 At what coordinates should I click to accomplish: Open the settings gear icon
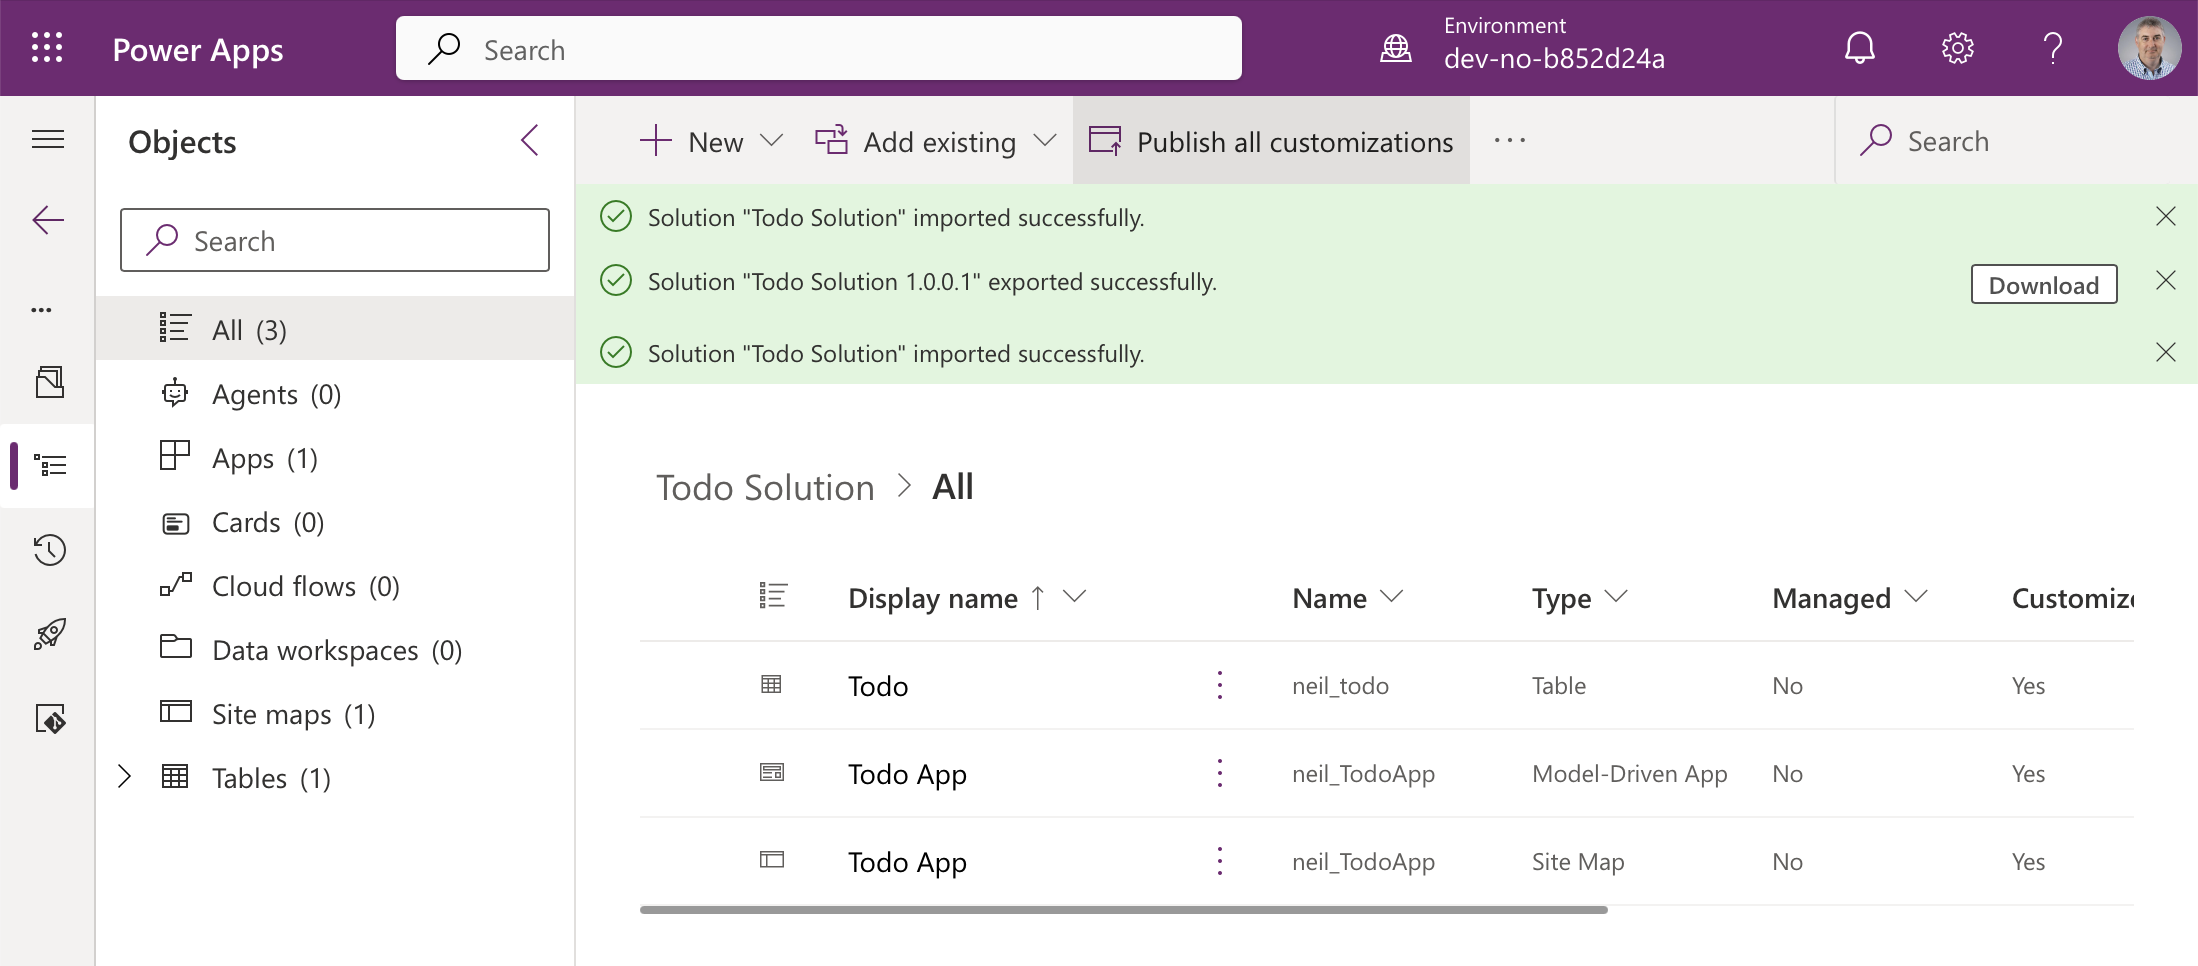tap(1957, 48)
